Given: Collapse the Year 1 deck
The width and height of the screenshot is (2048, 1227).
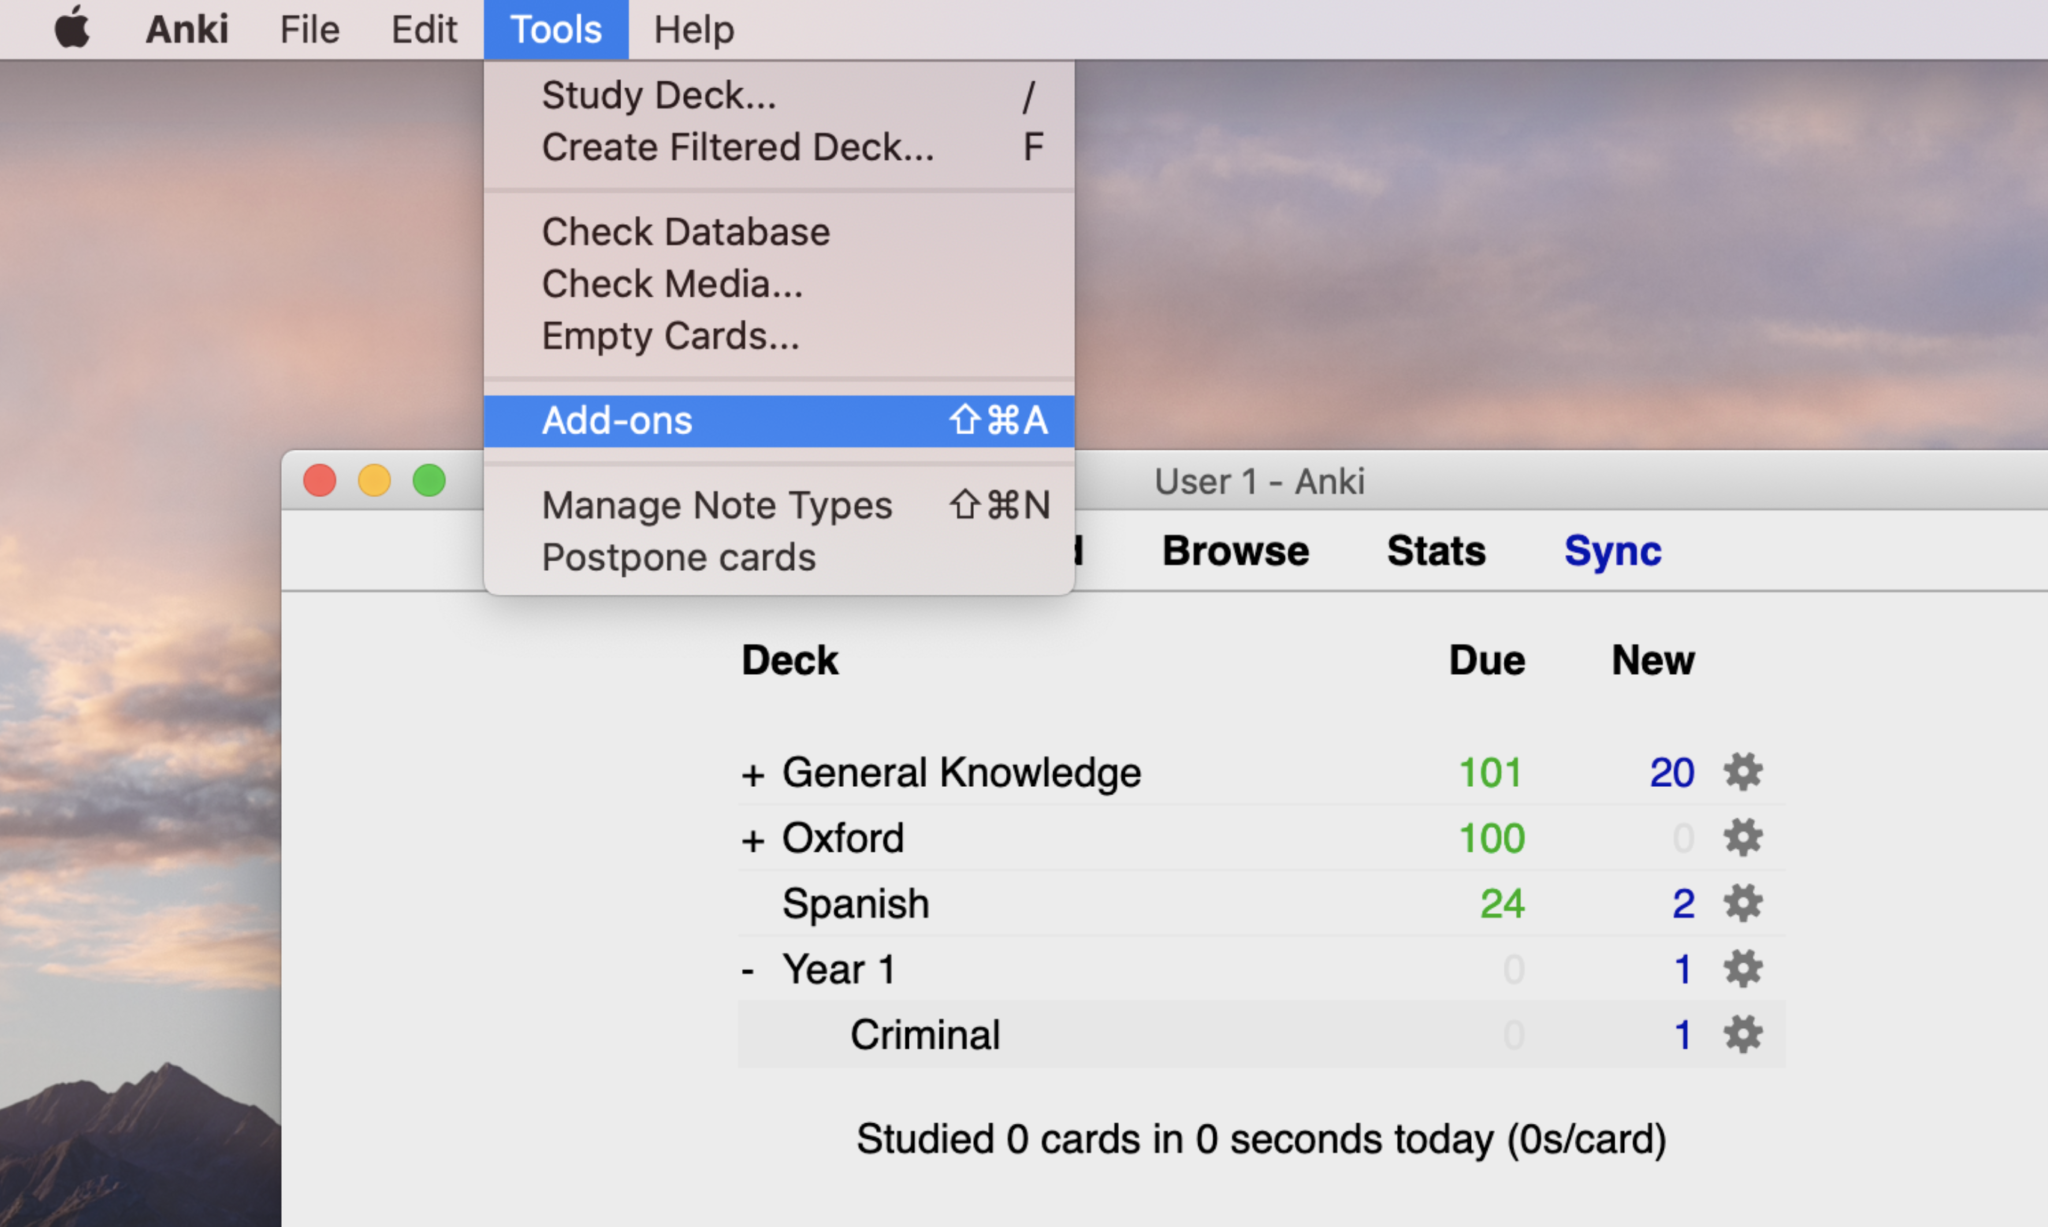Looking at the screenshot, I should coord(748,968).
